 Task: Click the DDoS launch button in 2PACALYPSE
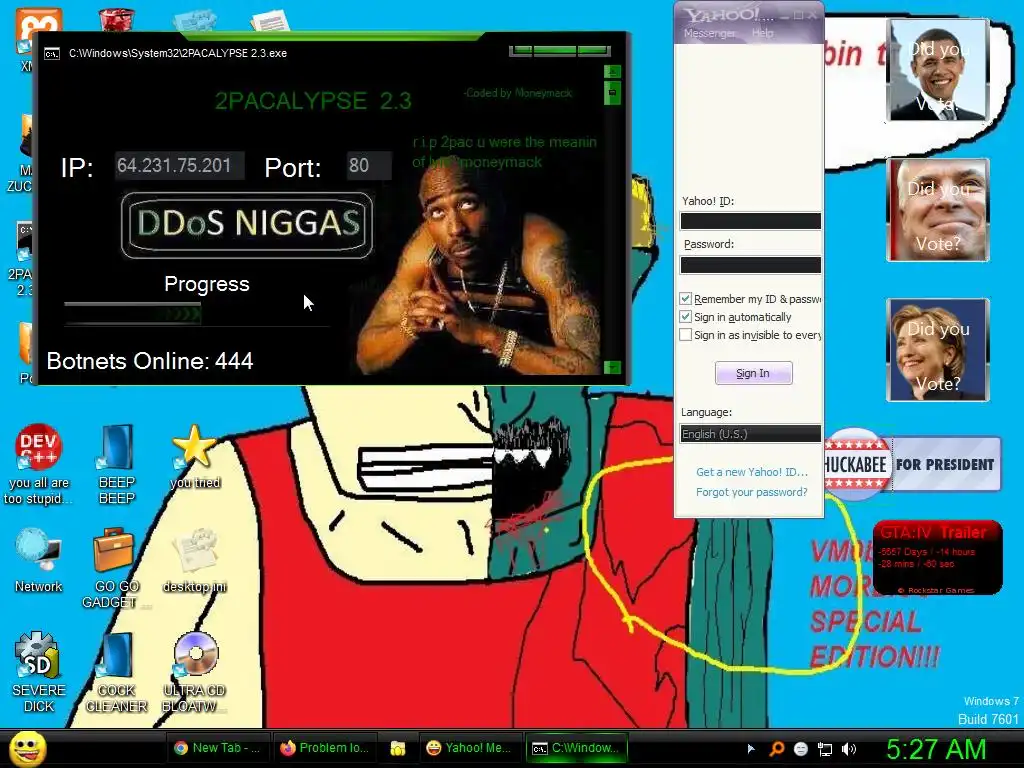247,225
